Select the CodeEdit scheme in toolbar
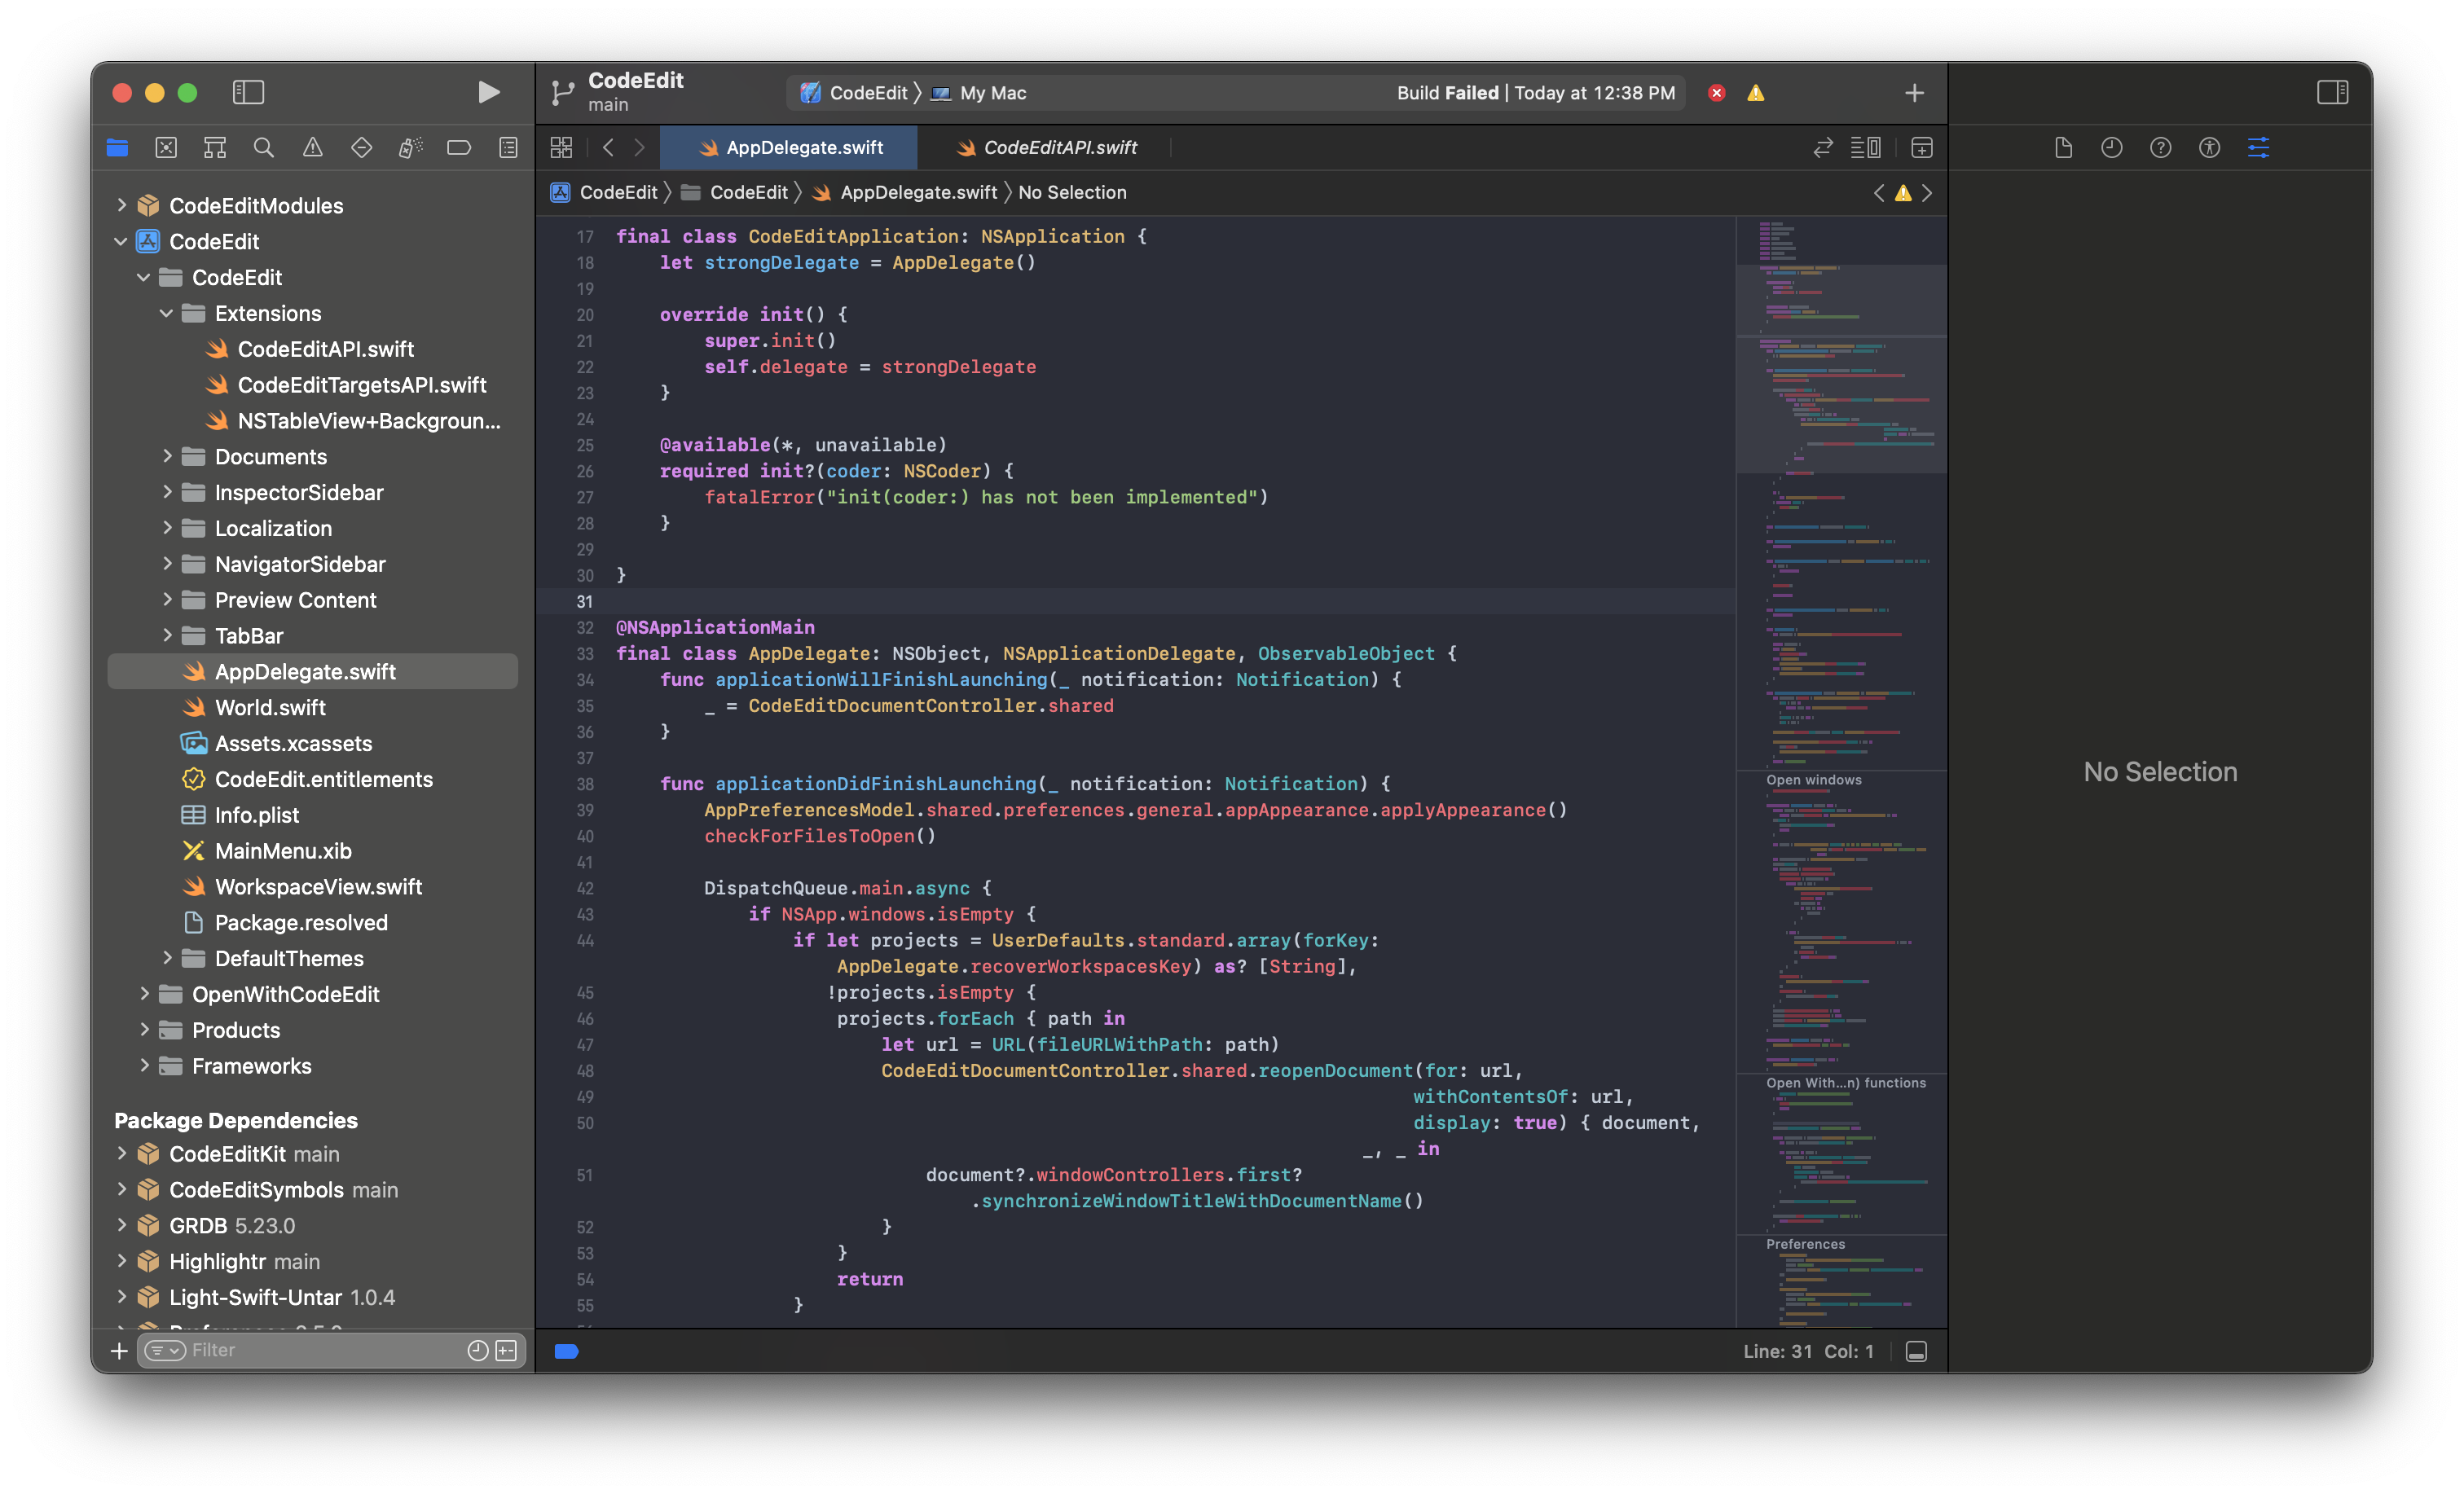The width and height of the screenshot is (2464, 1494). coord(853,93)
